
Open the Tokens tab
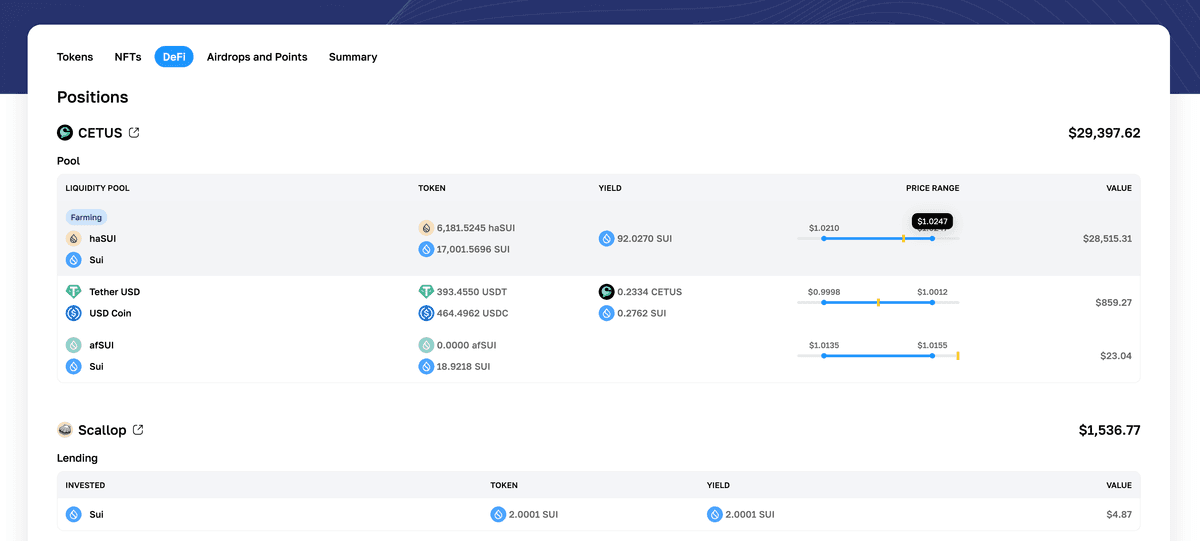(x=75, y=57)
